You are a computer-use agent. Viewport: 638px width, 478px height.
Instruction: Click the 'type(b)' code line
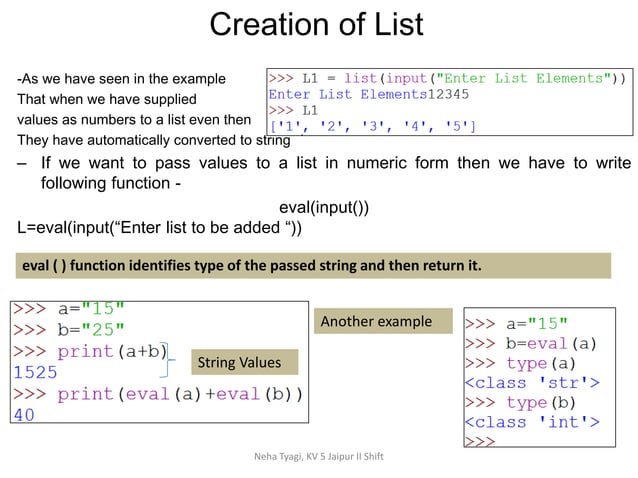521,403
